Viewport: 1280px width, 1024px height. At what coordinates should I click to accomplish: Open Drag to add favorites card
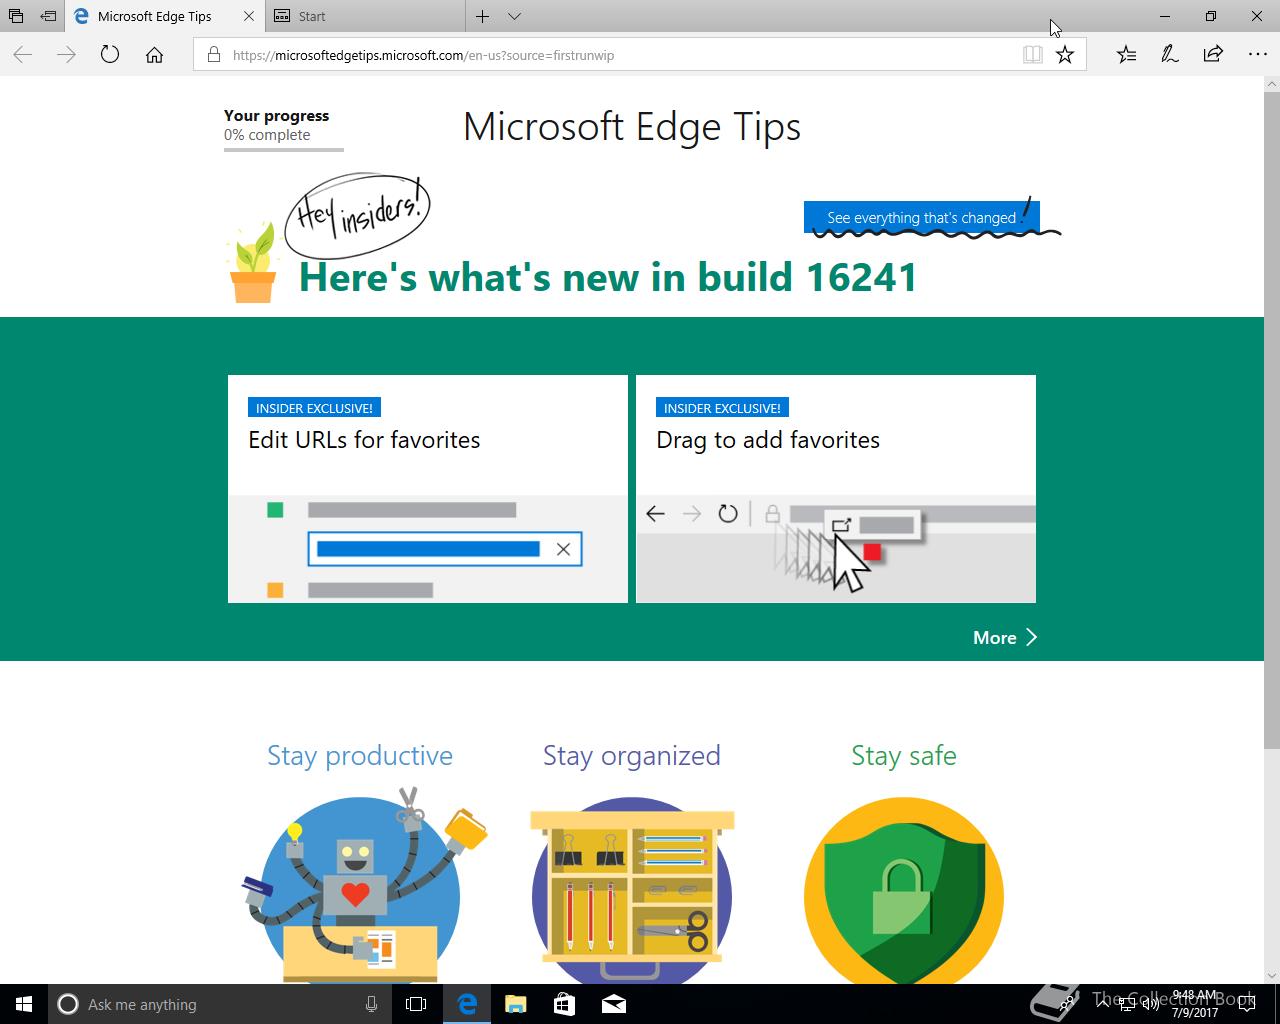[836, 489]
